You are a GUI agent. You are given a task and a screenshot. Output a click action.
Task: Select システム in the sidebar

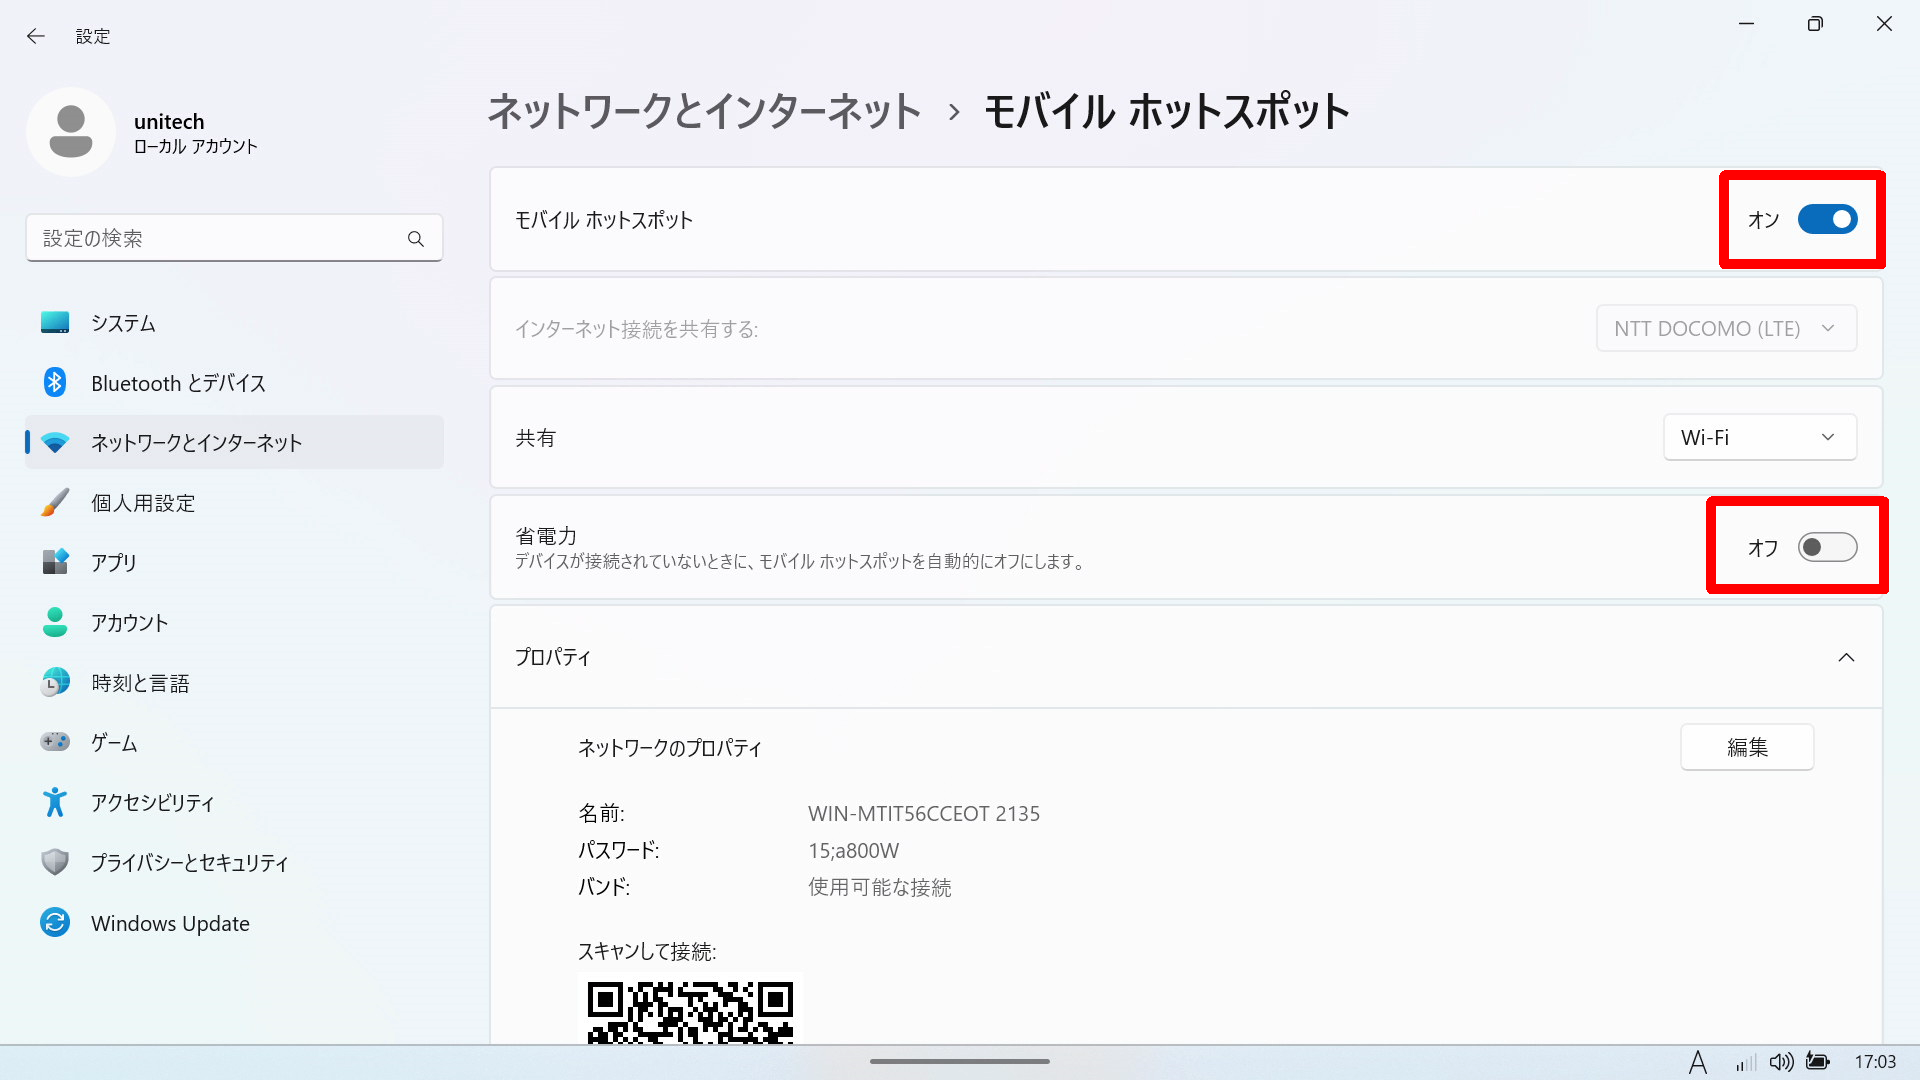pos(123,323)
